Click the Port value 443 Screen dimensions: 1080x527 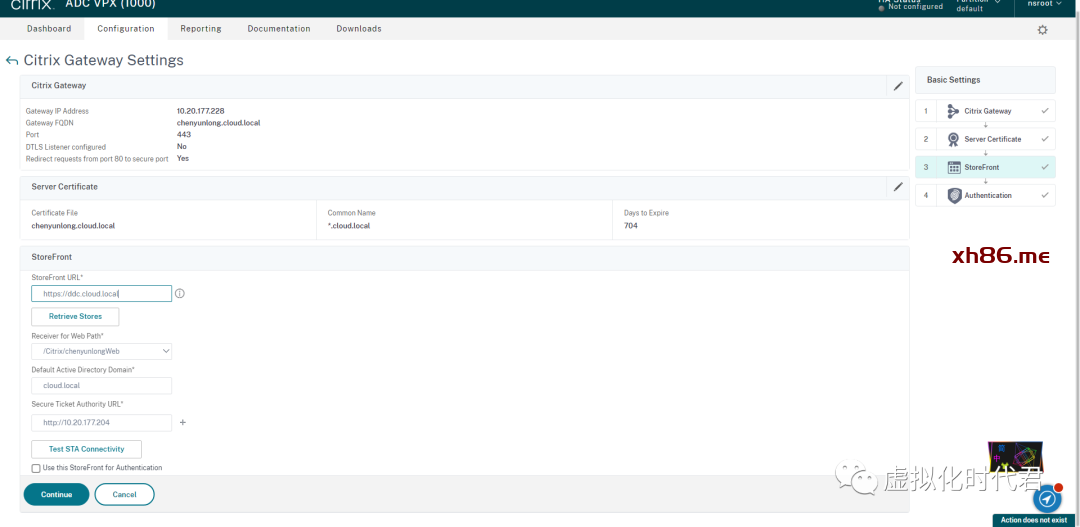click(x=184, y=134)
